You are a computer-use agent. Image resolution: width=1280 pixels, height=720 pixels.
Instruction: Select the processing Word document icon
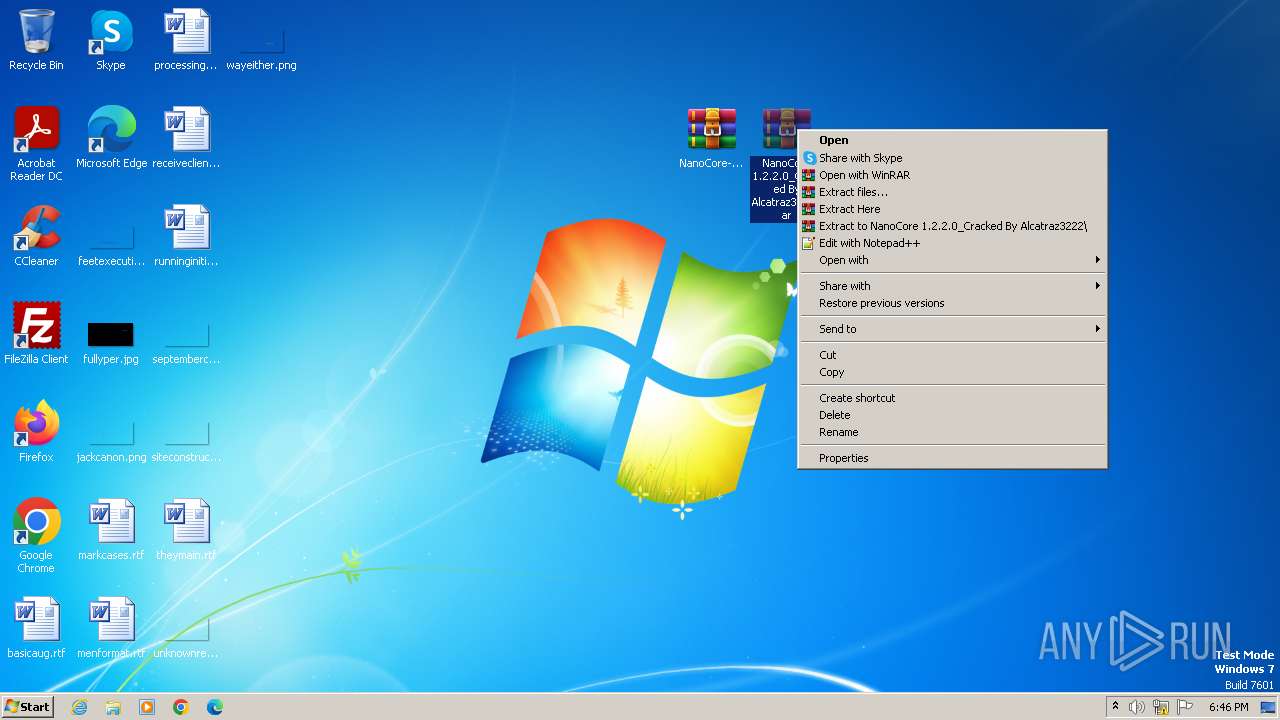point(186,40)
